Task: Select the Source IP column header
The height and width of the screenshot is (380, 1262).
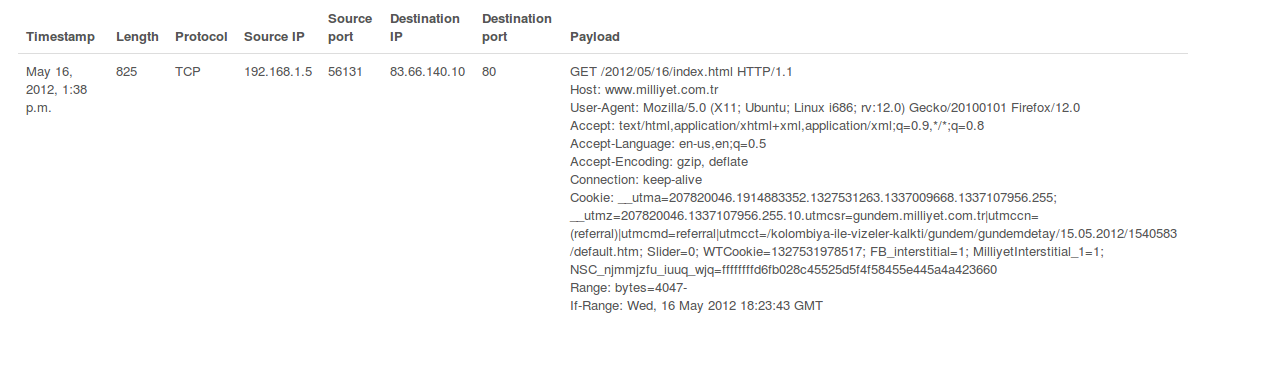Action: [274, 37]
